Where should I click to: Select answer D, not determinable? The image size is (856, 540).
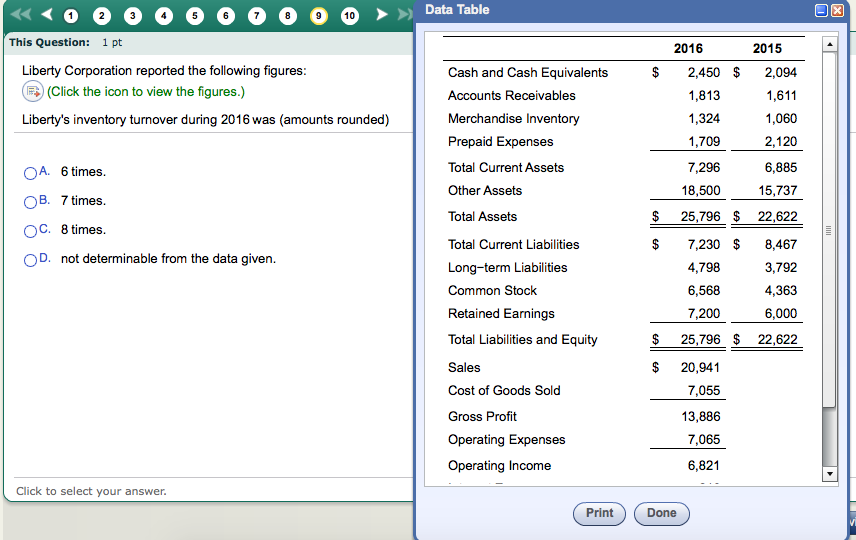point(31,260)
